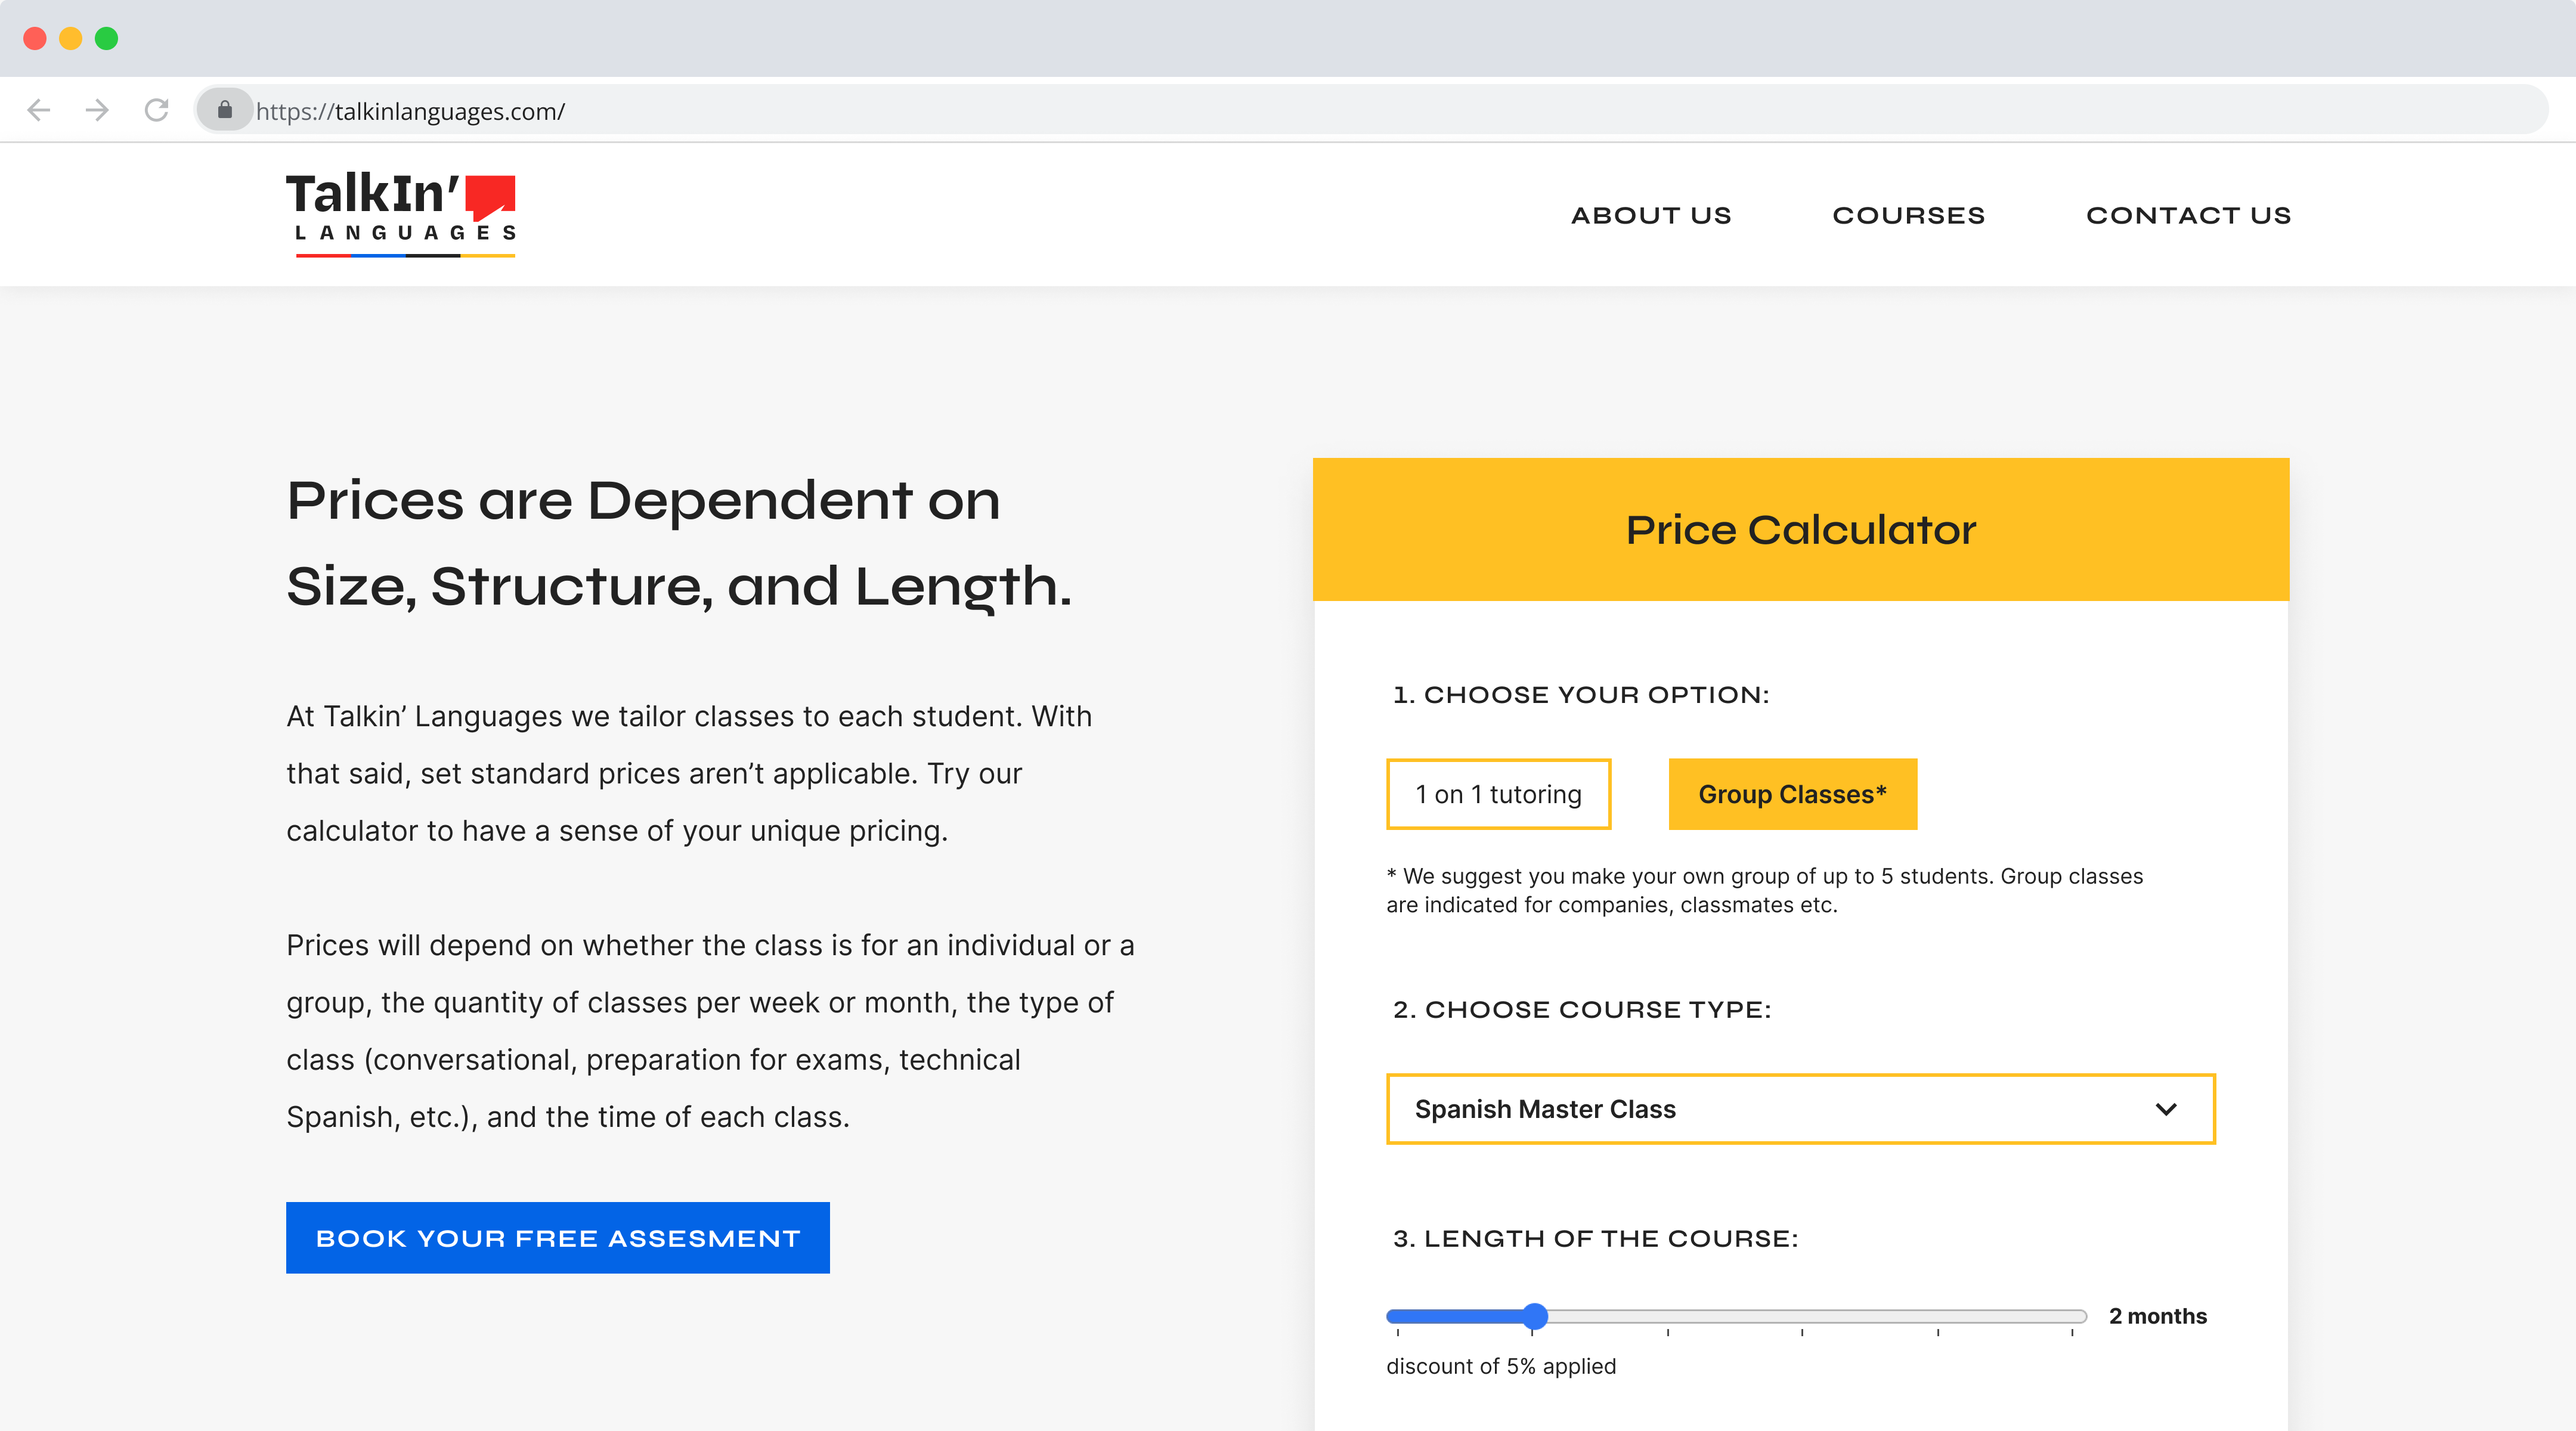Select the Group Classes option

click(x=1792, y=794)
